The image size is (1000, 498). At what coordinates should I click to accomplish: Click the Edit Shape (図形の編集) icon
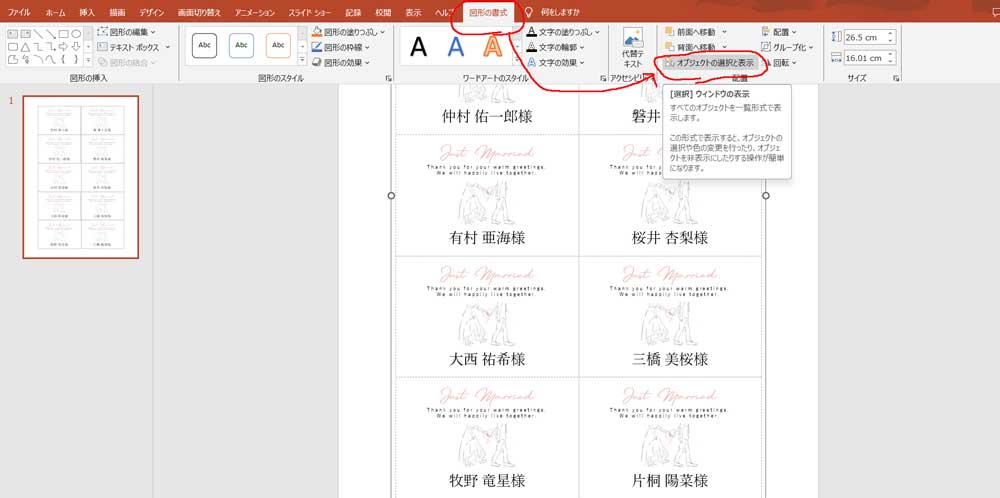click(104, 32)
